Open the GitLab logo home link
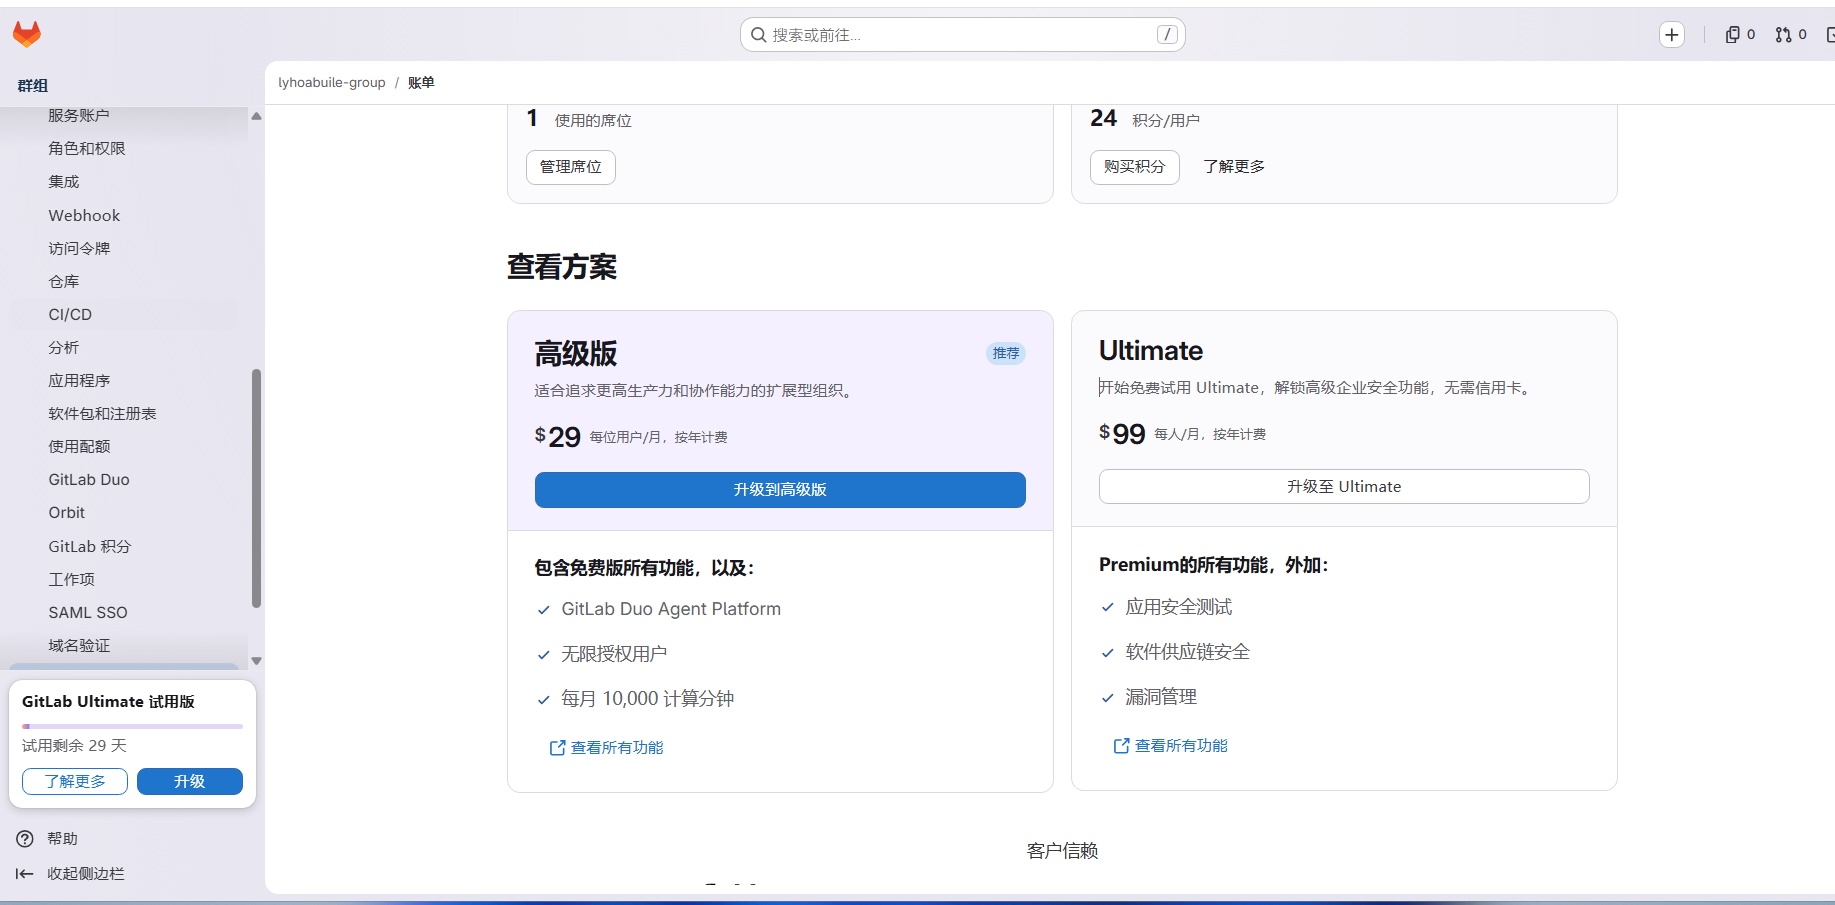Viewport: 1835px width, 905px height. (27, 35)
